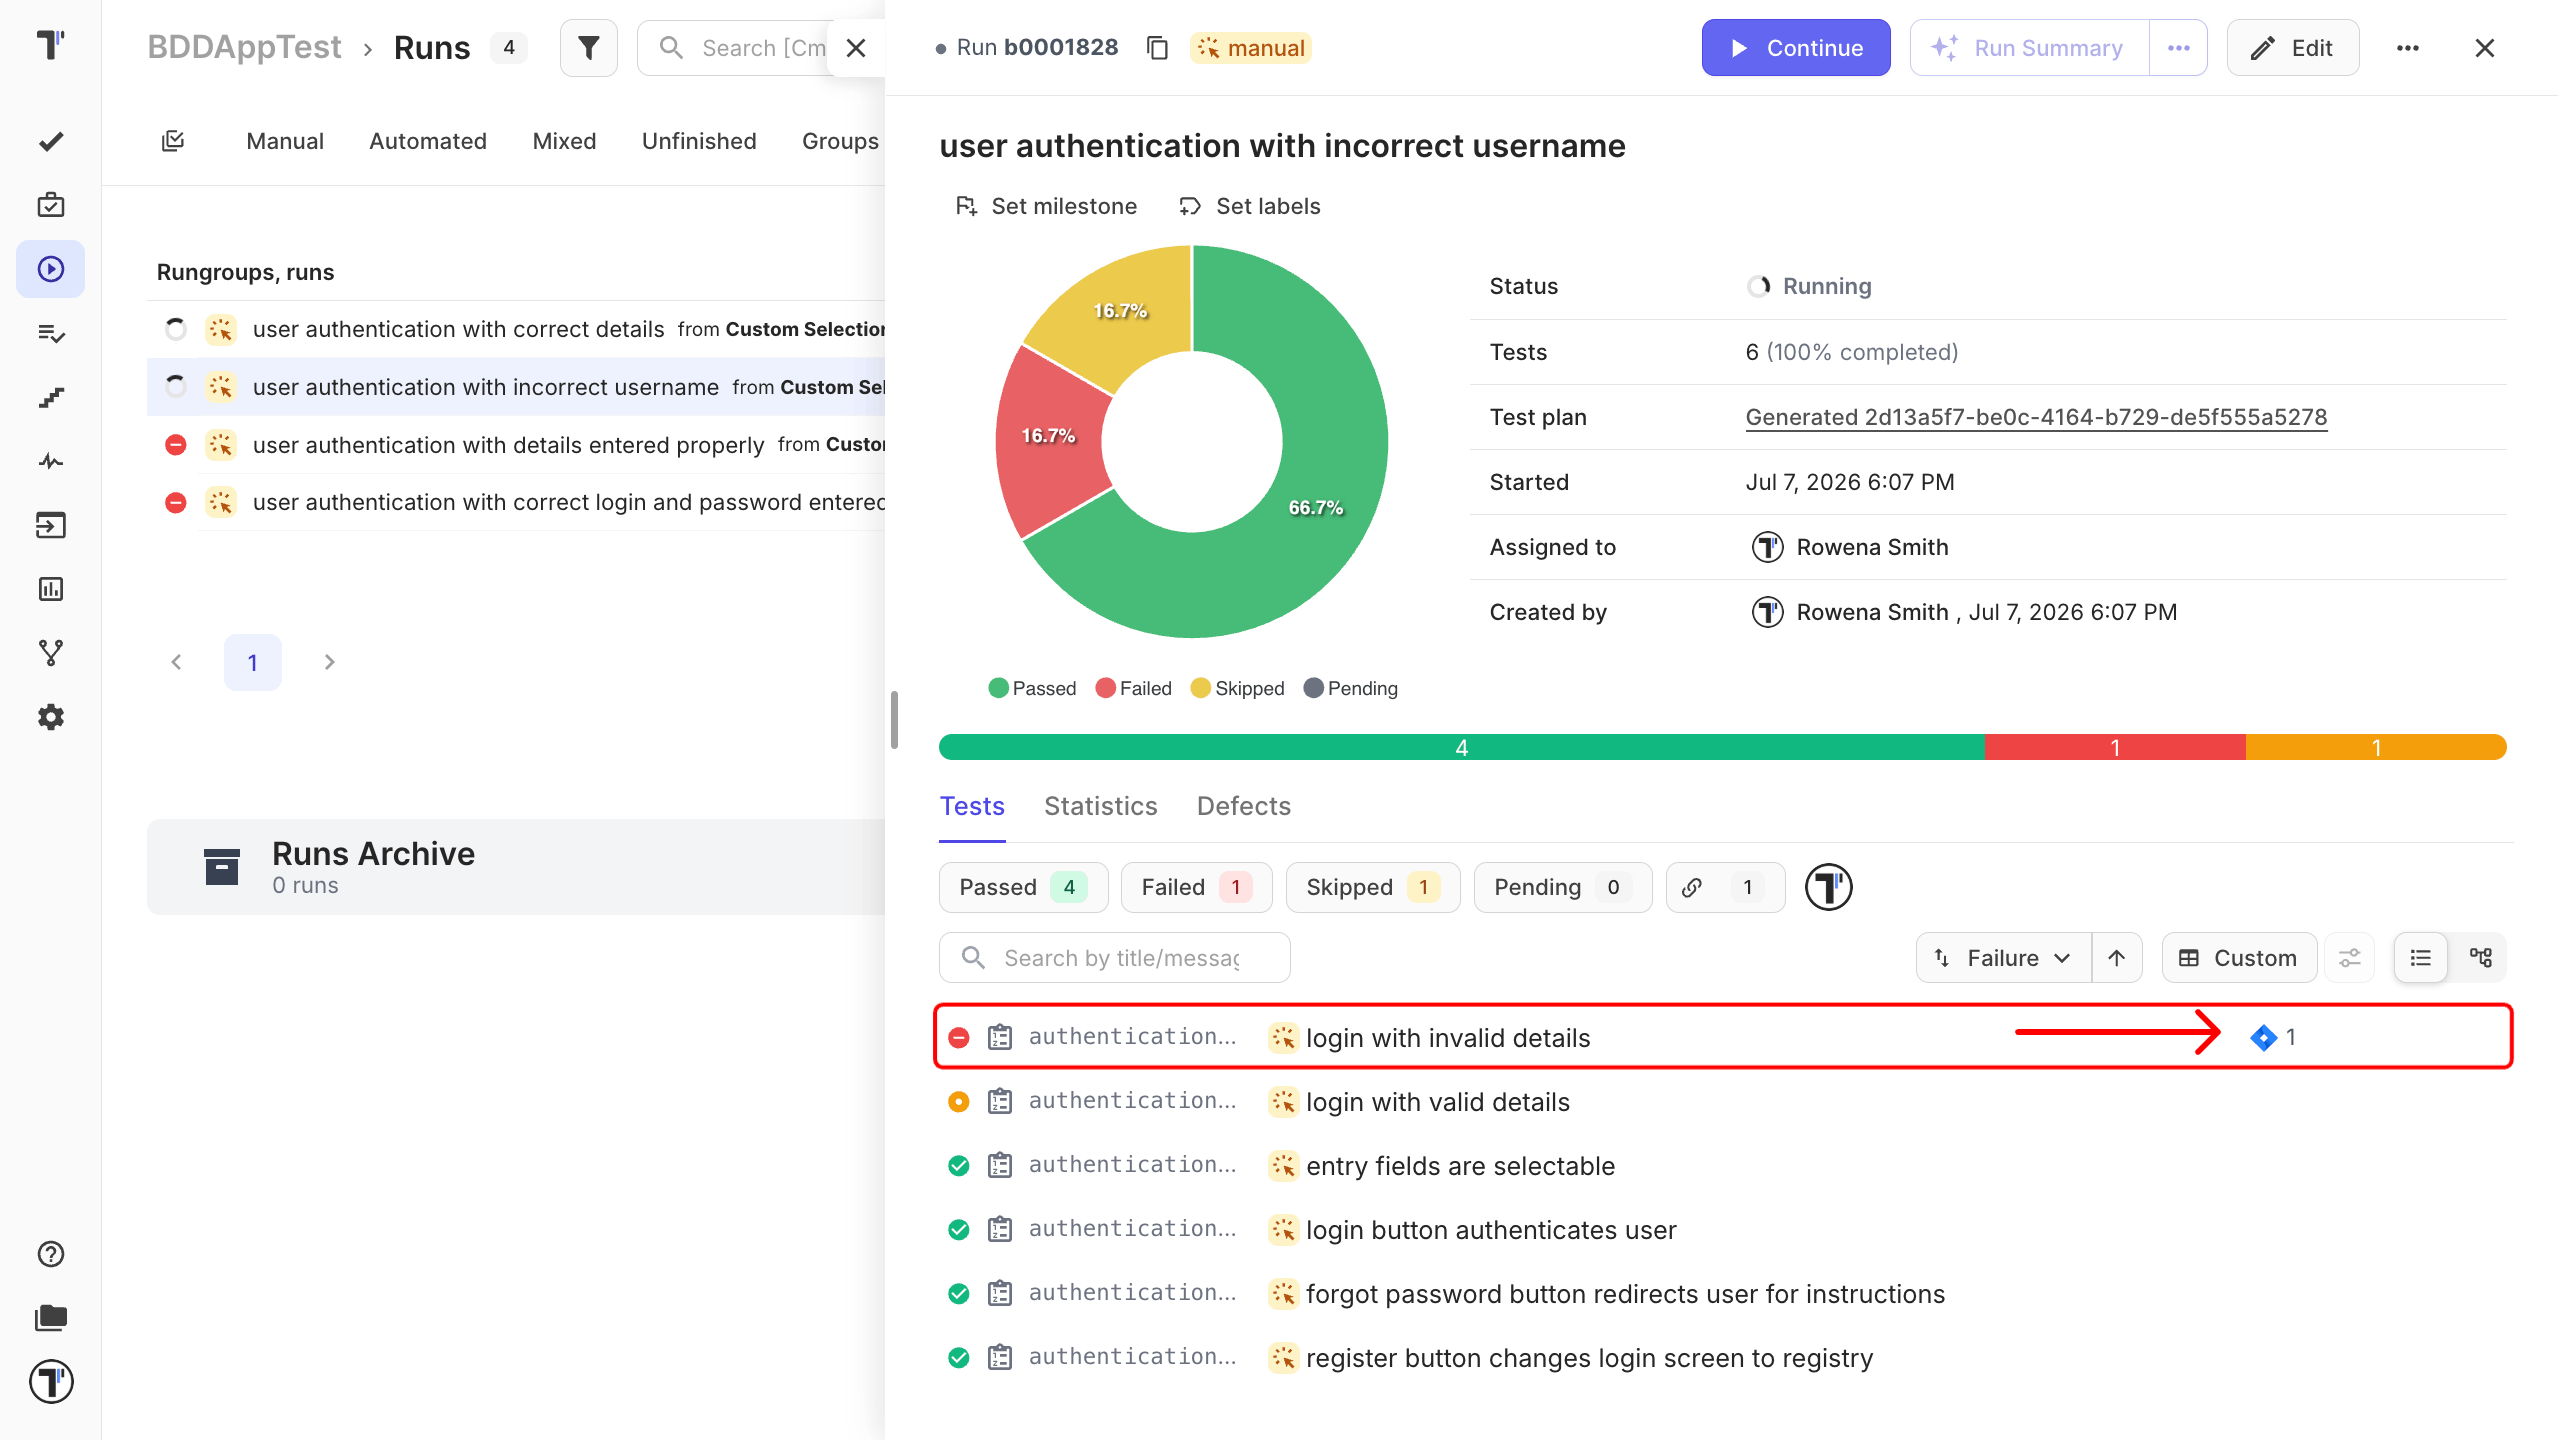This screenshot has height=1440, width=2560.
Task: Toggle multi-select runs icon
Action: click(173, 141)
